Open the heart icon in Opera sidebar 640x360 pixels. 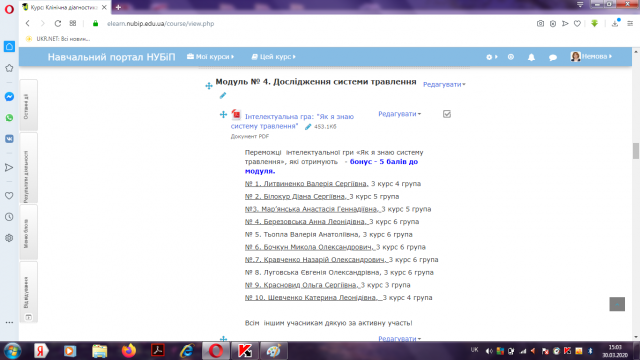click(x=9, y=196)
